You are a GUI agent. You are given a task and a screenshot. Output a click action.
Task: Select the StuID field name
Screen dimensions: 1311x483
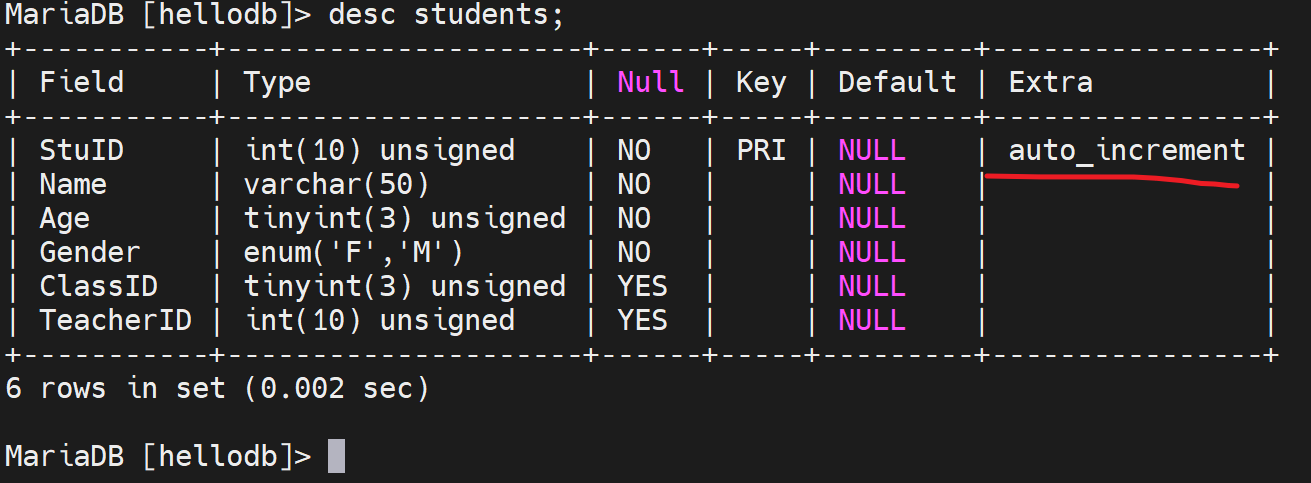tap(81, 151)
